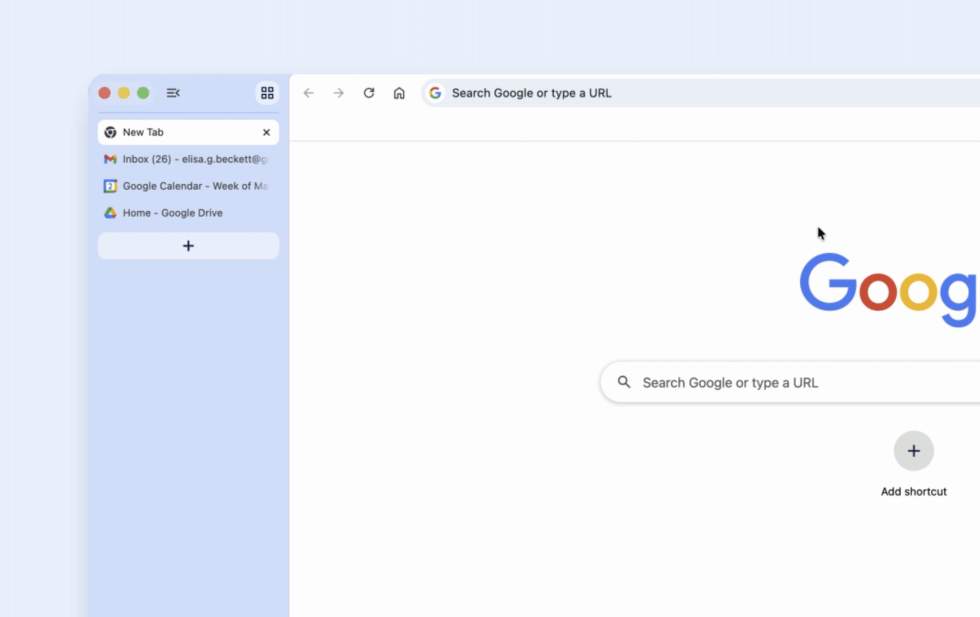Screen dimensions: 980x617
Task: Open the tab groups grid icon
Action: pos(266,92)
